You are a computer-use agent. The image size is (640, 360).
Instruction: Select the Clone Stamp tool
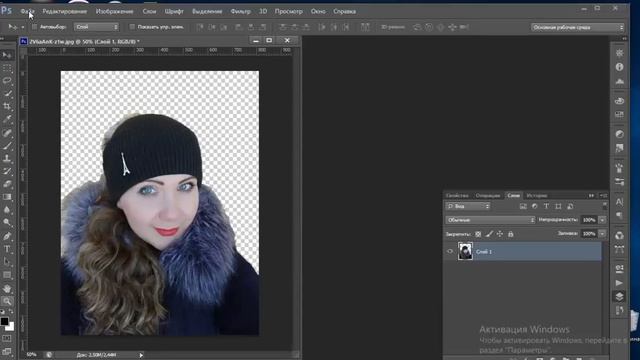7,158
